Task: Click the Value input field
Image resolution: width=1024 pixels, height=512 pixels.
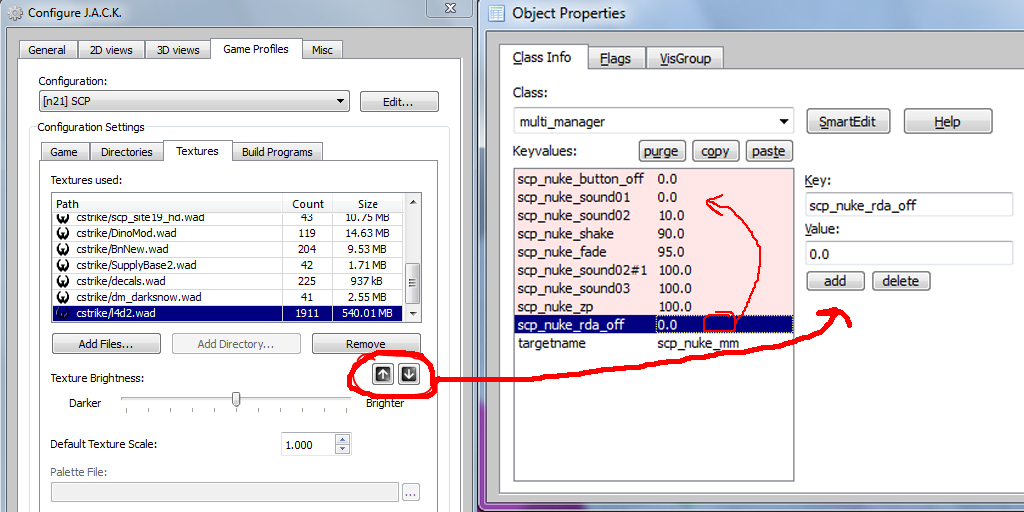Action: coord(909,254)
